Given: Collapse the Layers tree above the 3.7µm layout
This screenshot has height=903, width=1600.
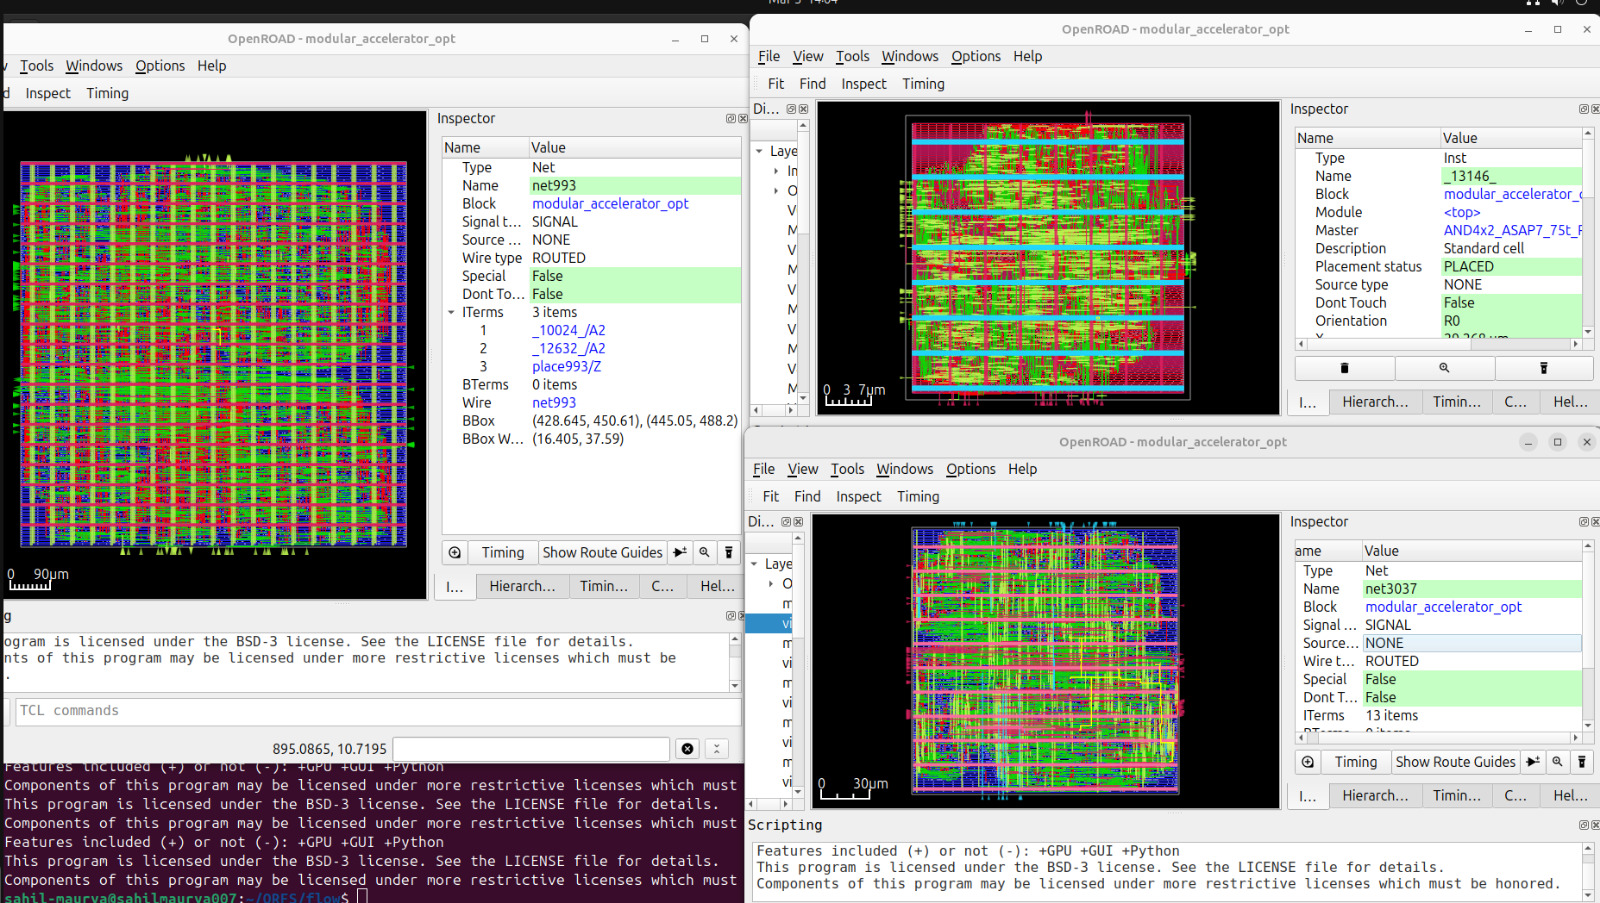Looking at the screenshot, I should pos(760,152).
